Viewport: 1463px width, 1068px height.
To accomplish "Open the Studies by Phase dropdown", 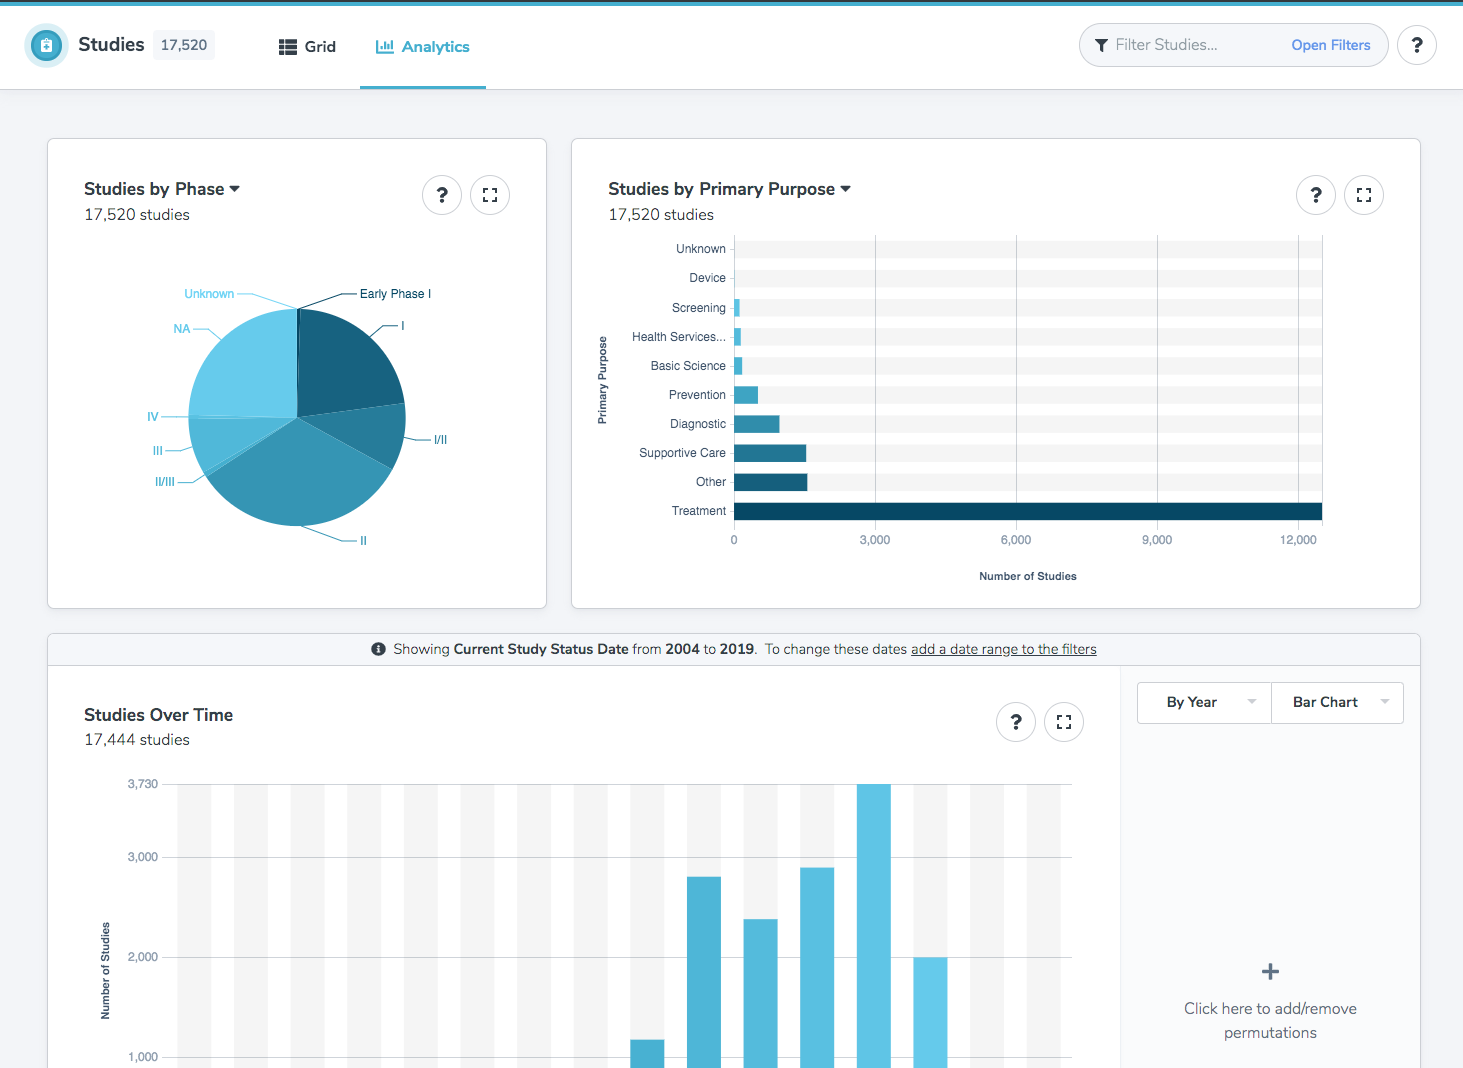I will (x=162, y=189).
